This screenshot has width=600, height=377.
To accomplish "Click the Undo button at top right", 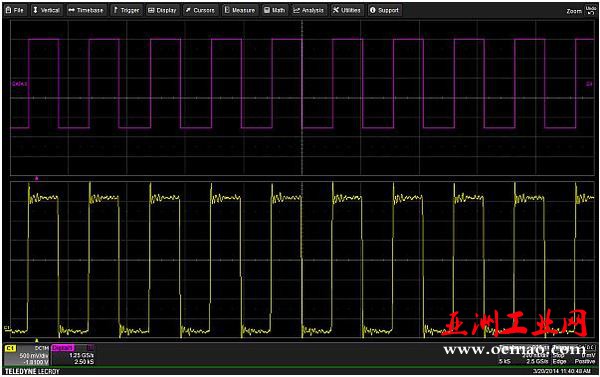I will 591,10.
